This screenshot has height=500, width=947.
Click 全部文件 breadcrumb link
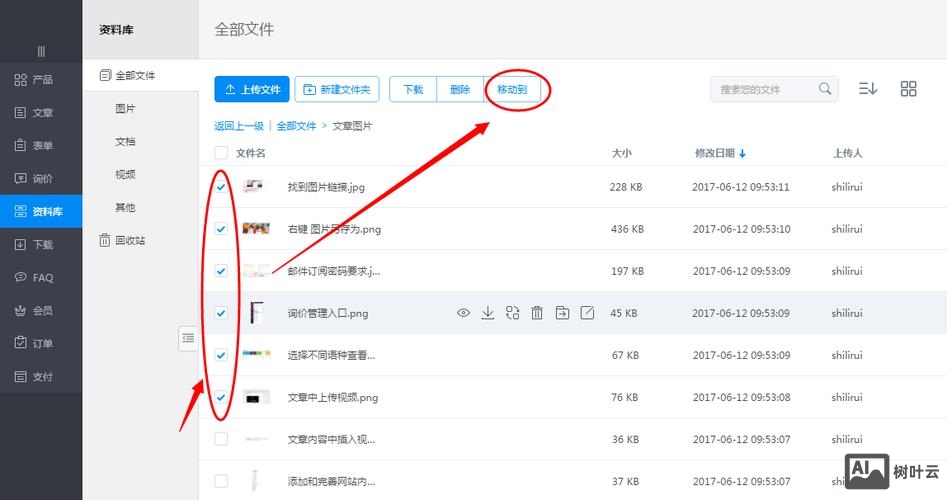(297, 126)
